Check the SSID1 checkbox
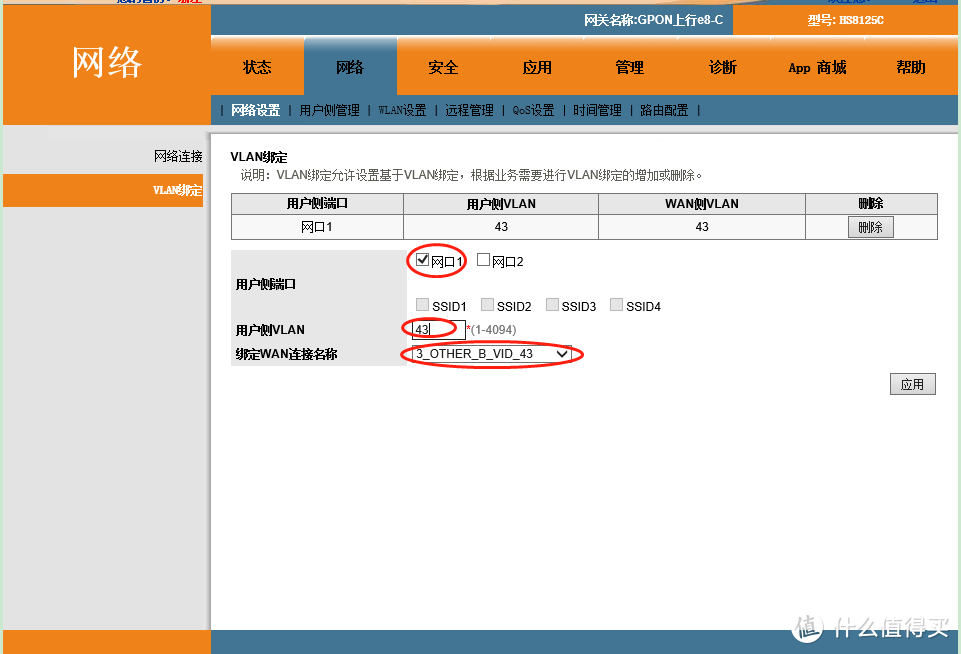This screenshot has height=654, width=961. tap(422, 305)
